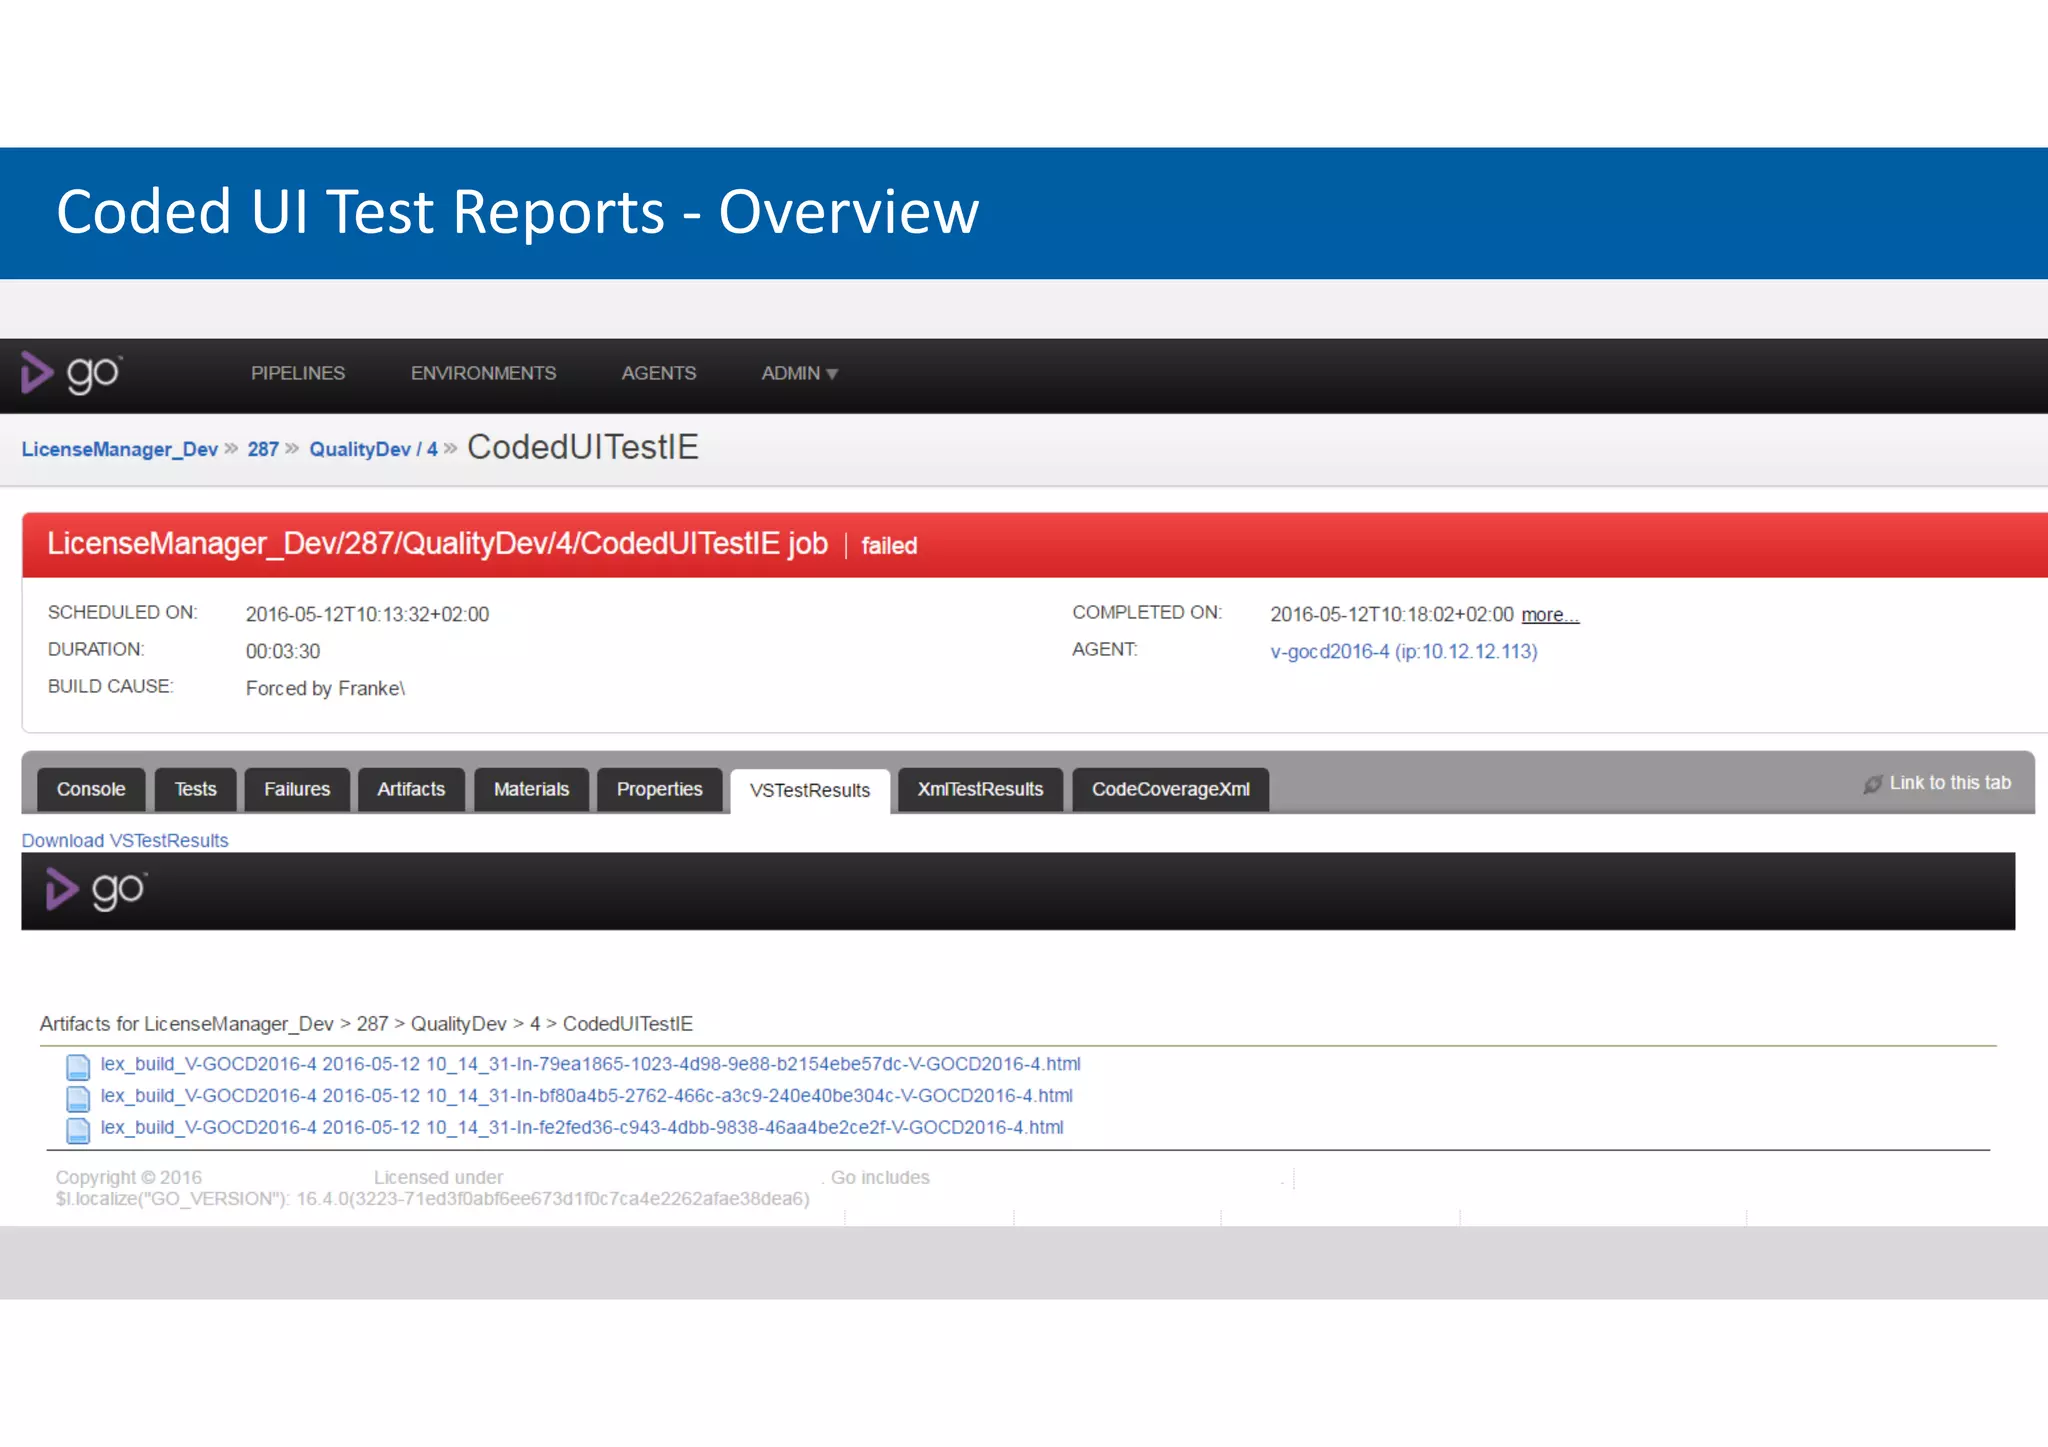Screen dimensions: 2048x1447
Task: Open the CodeCoverageXml tab
Action: pyautogui.click(x=1170, y=789)
